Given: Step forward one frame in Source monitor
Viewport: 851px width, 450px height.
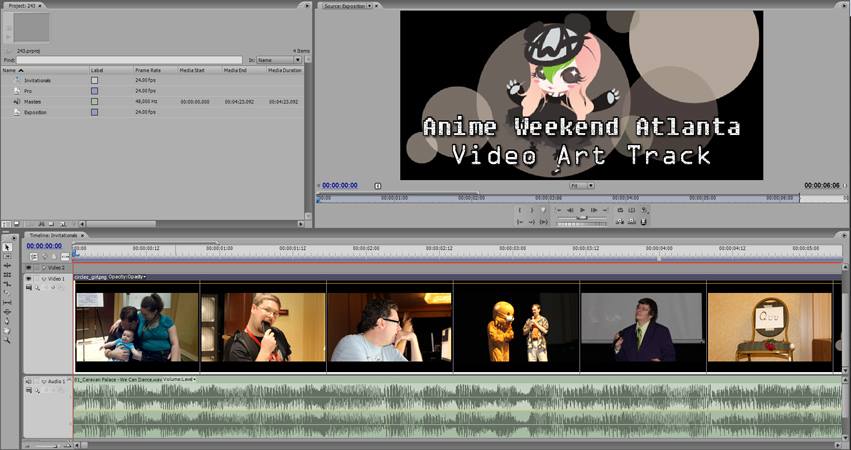Looking at the screenshot, I should (594, 210).
